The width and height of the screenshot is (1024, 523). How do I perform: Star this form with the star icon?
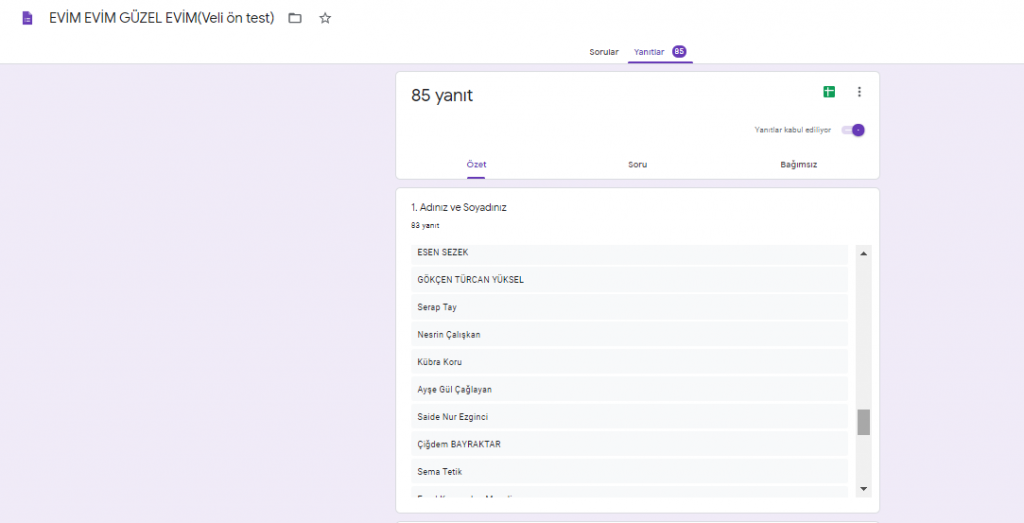325,18
